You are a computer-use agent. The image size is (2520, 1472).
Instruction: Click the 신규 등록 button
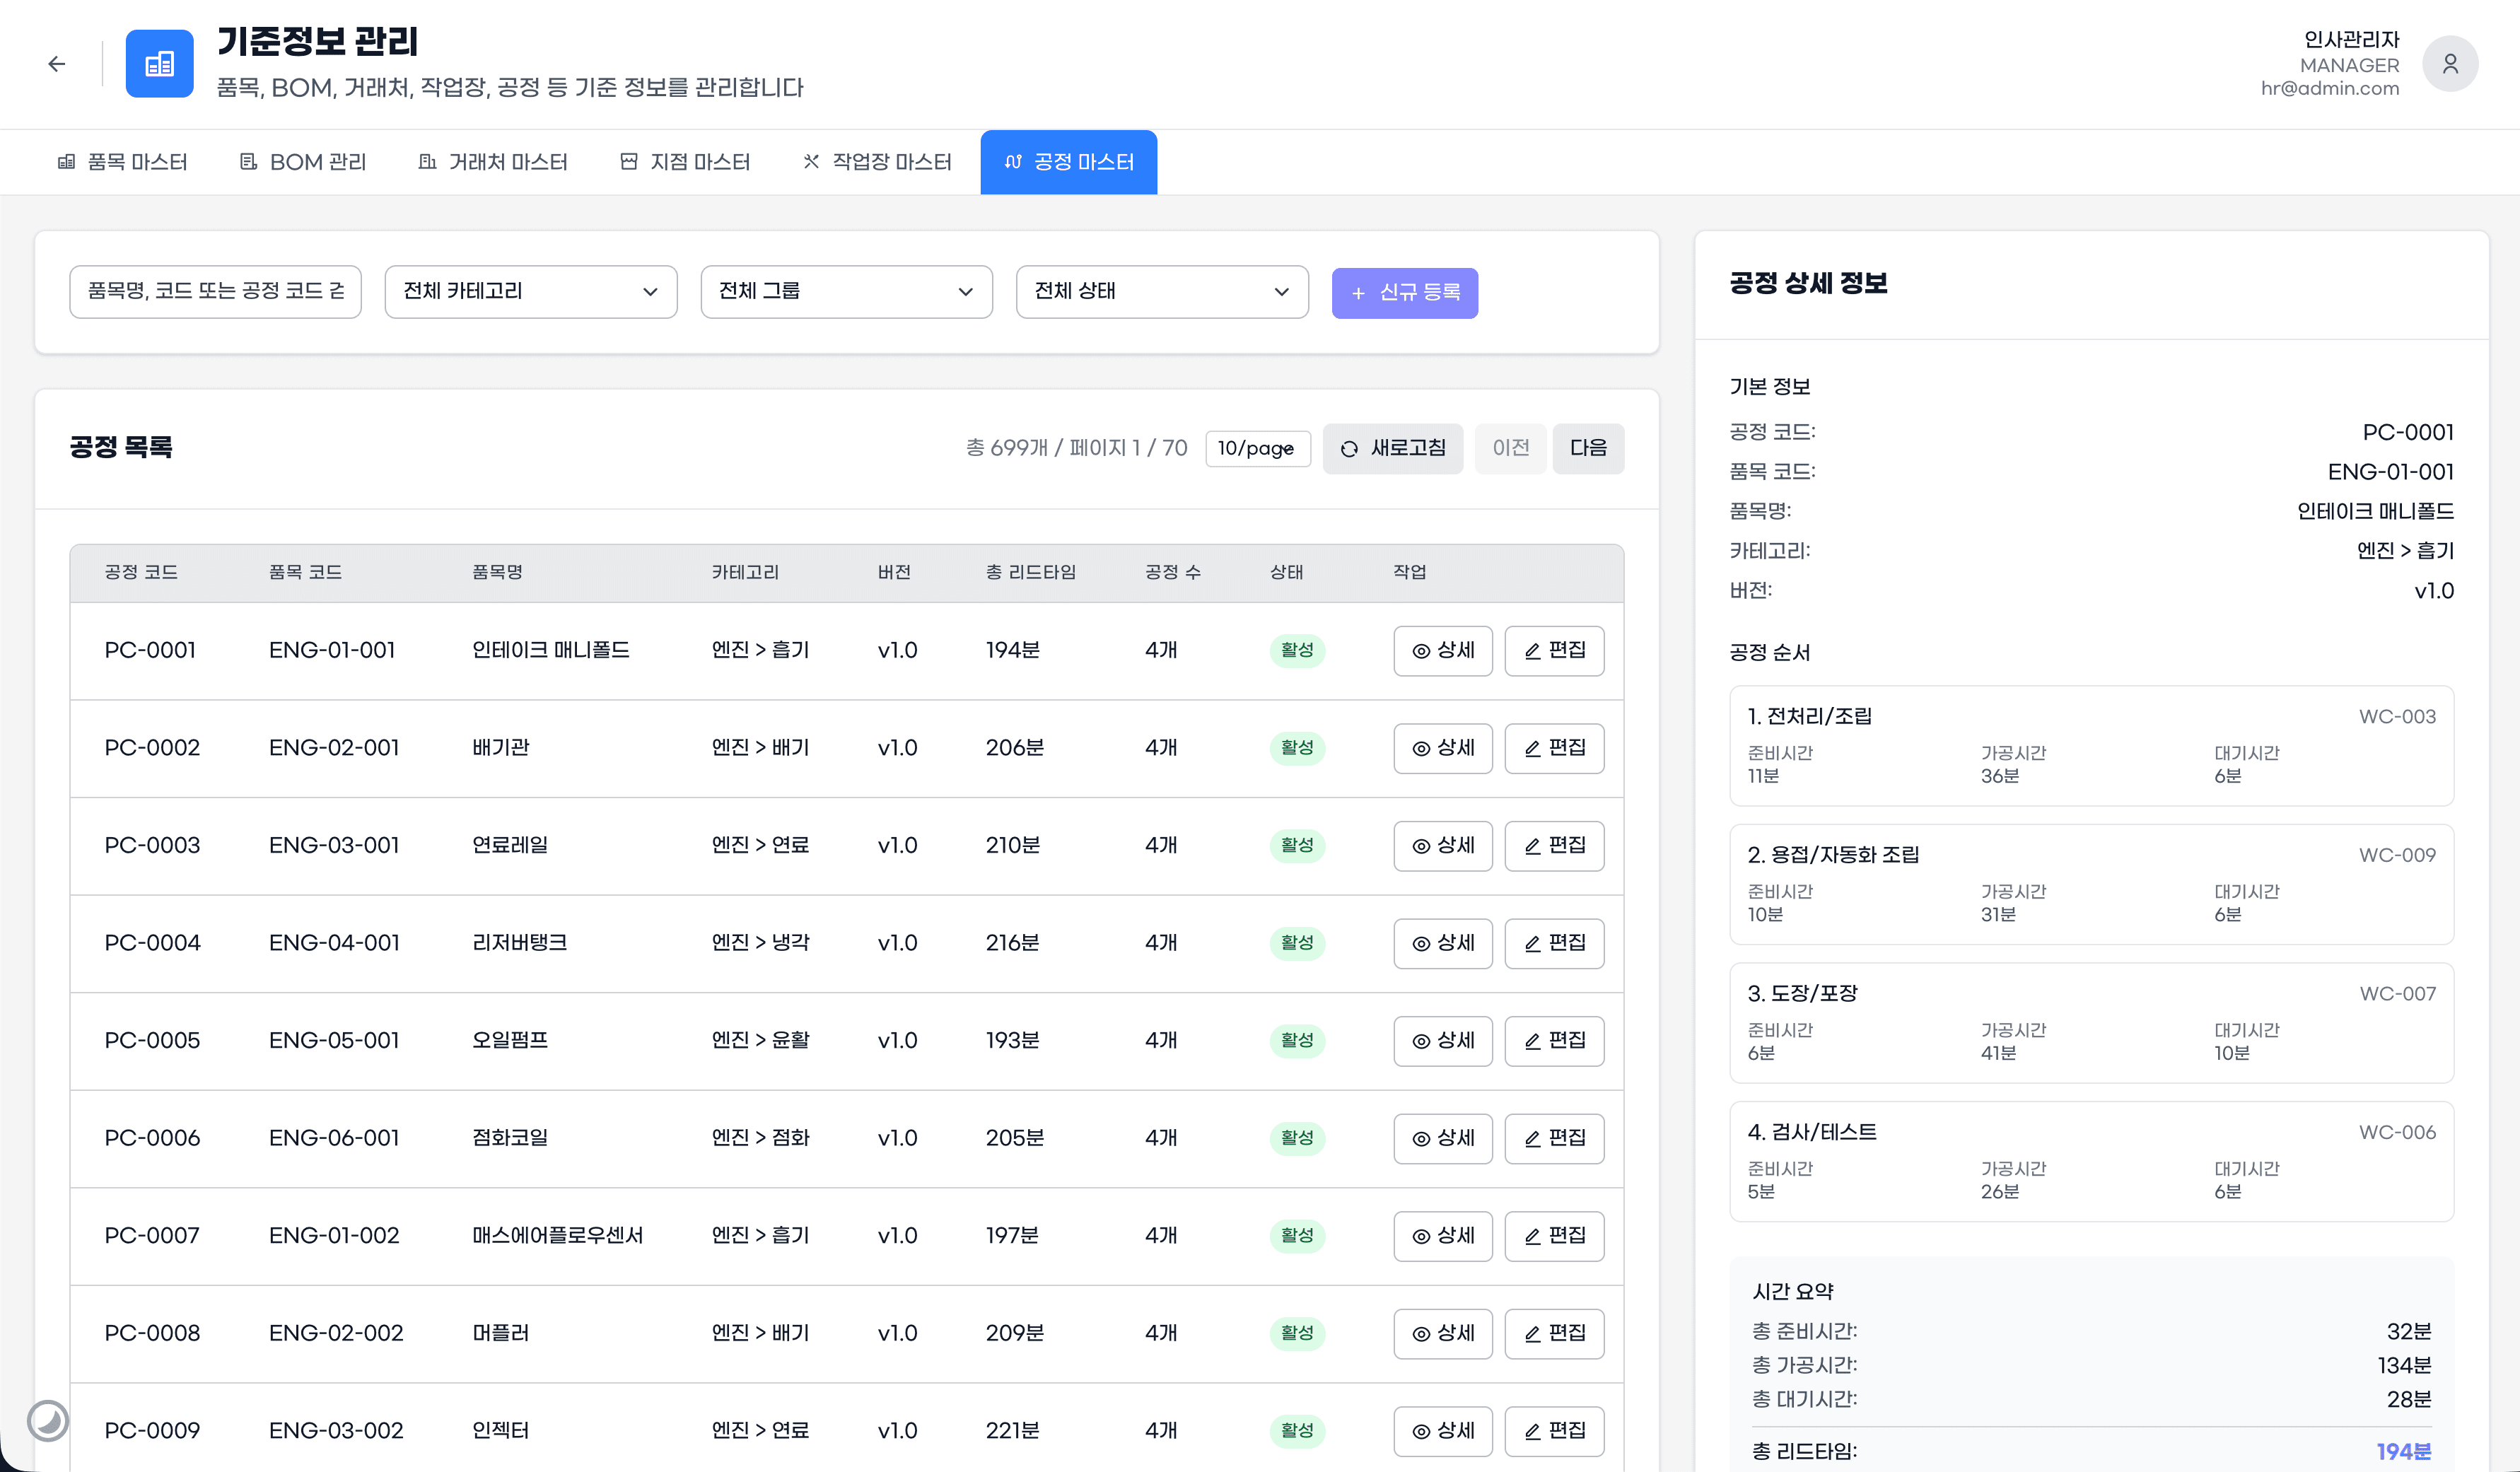(x=1404, y=292)
